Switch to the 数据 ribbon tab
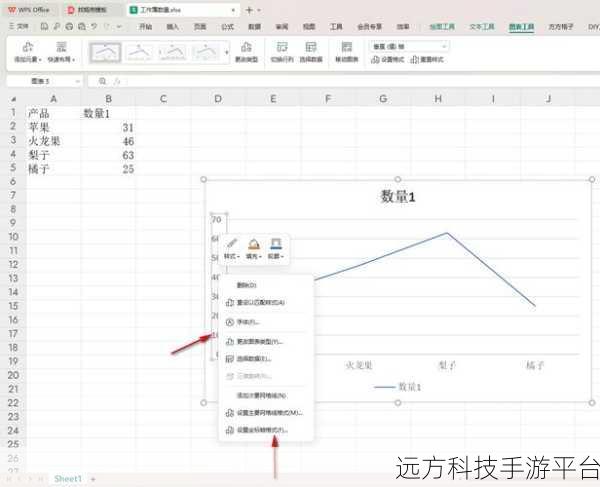The image size is (600, 487). [254, 26]
